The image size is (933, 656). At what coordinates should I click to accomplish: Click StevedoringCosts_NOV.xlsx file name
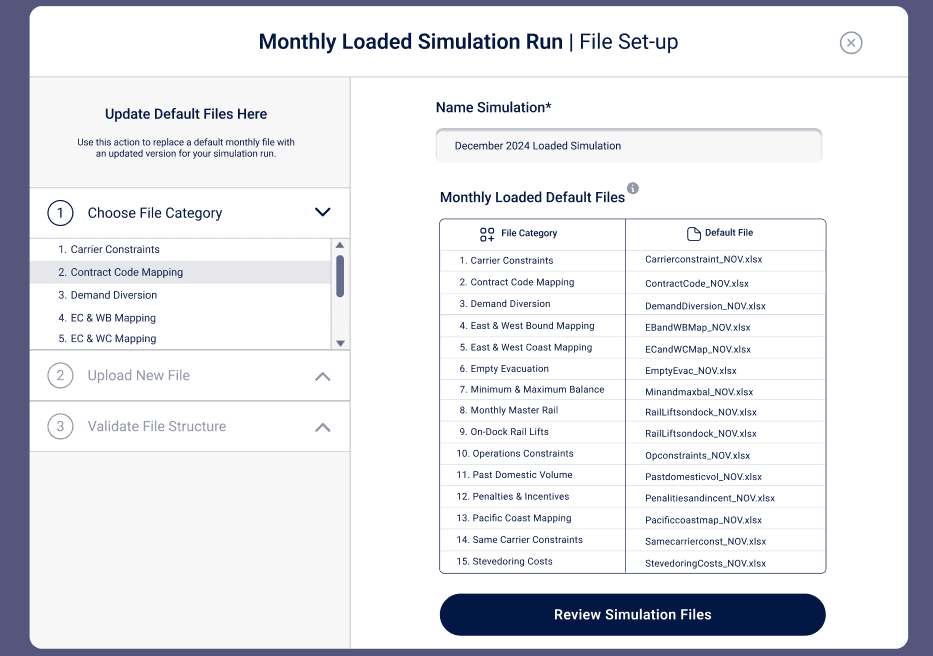coord(705,563)
